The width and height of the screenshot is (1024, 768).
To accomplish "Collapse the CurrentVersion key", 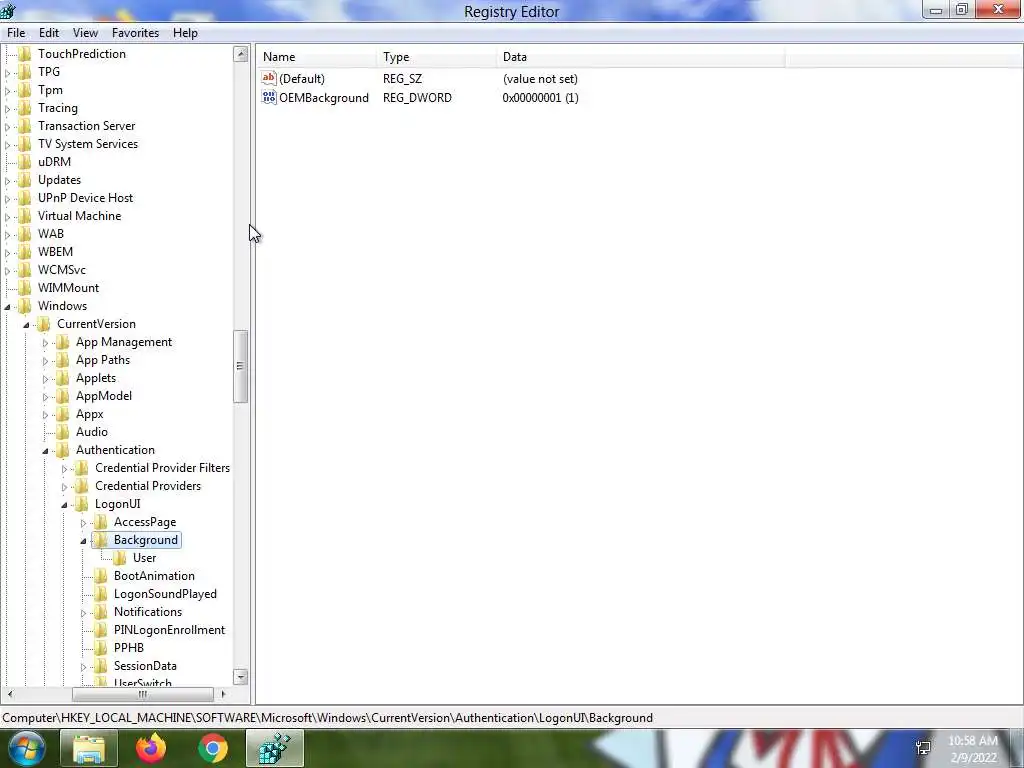I will 27,325.
